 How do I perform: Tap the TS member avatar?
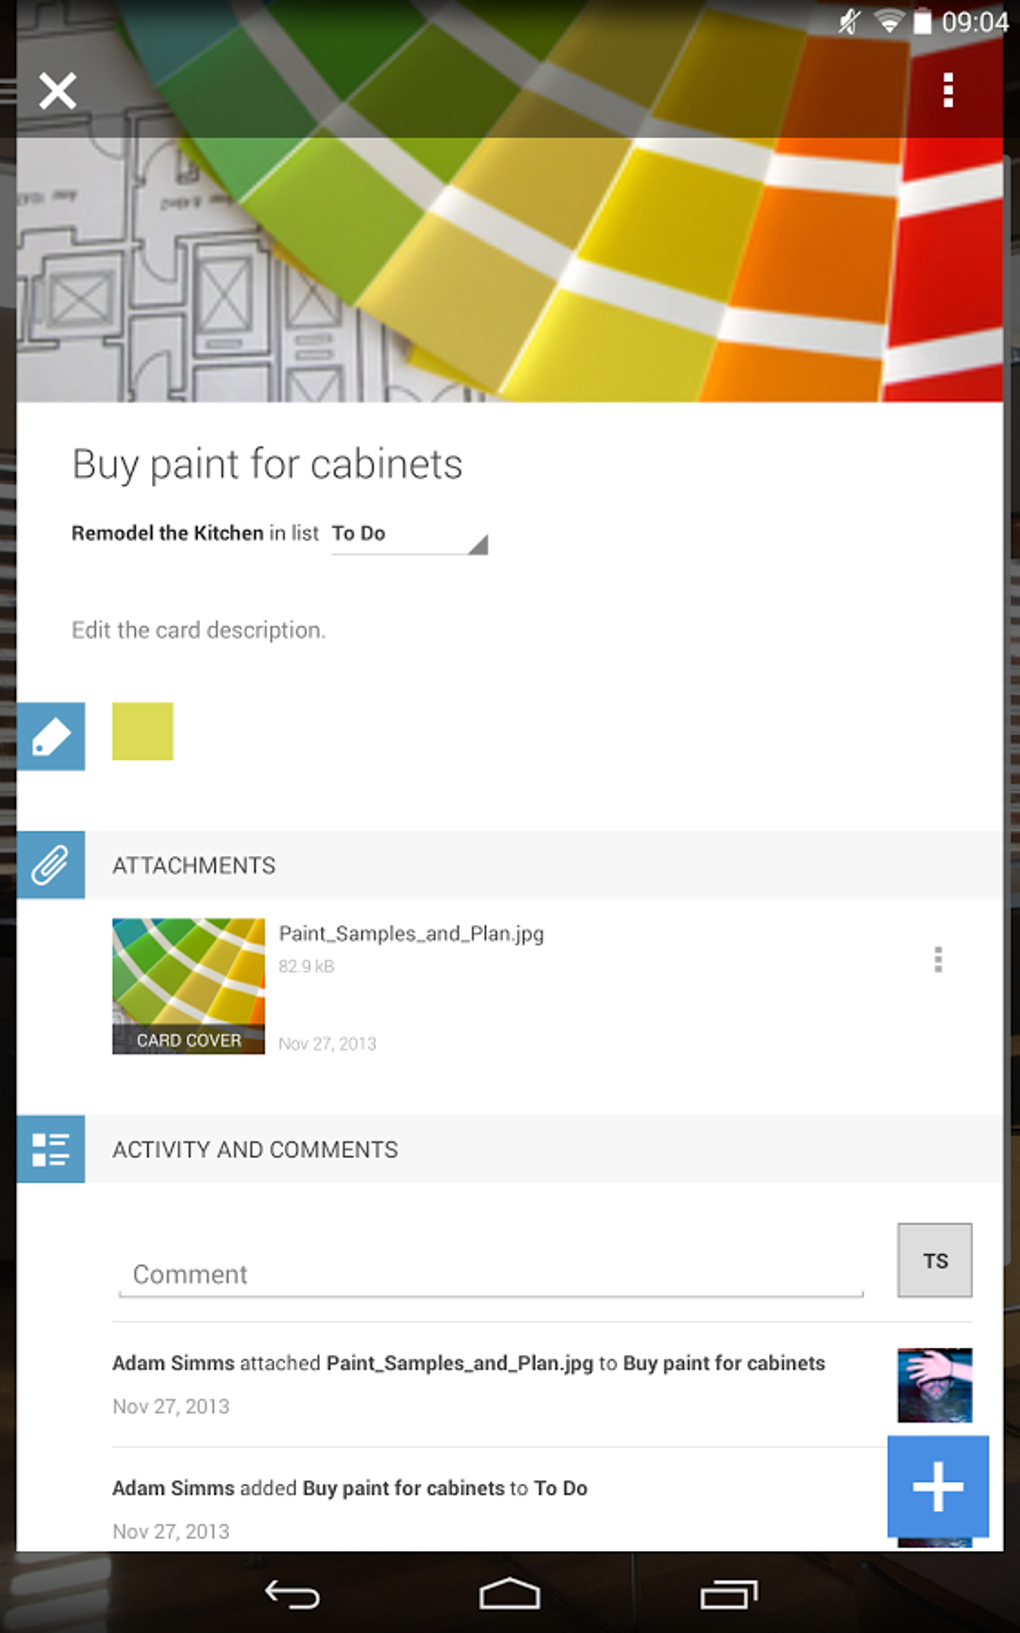(935, 1260)
